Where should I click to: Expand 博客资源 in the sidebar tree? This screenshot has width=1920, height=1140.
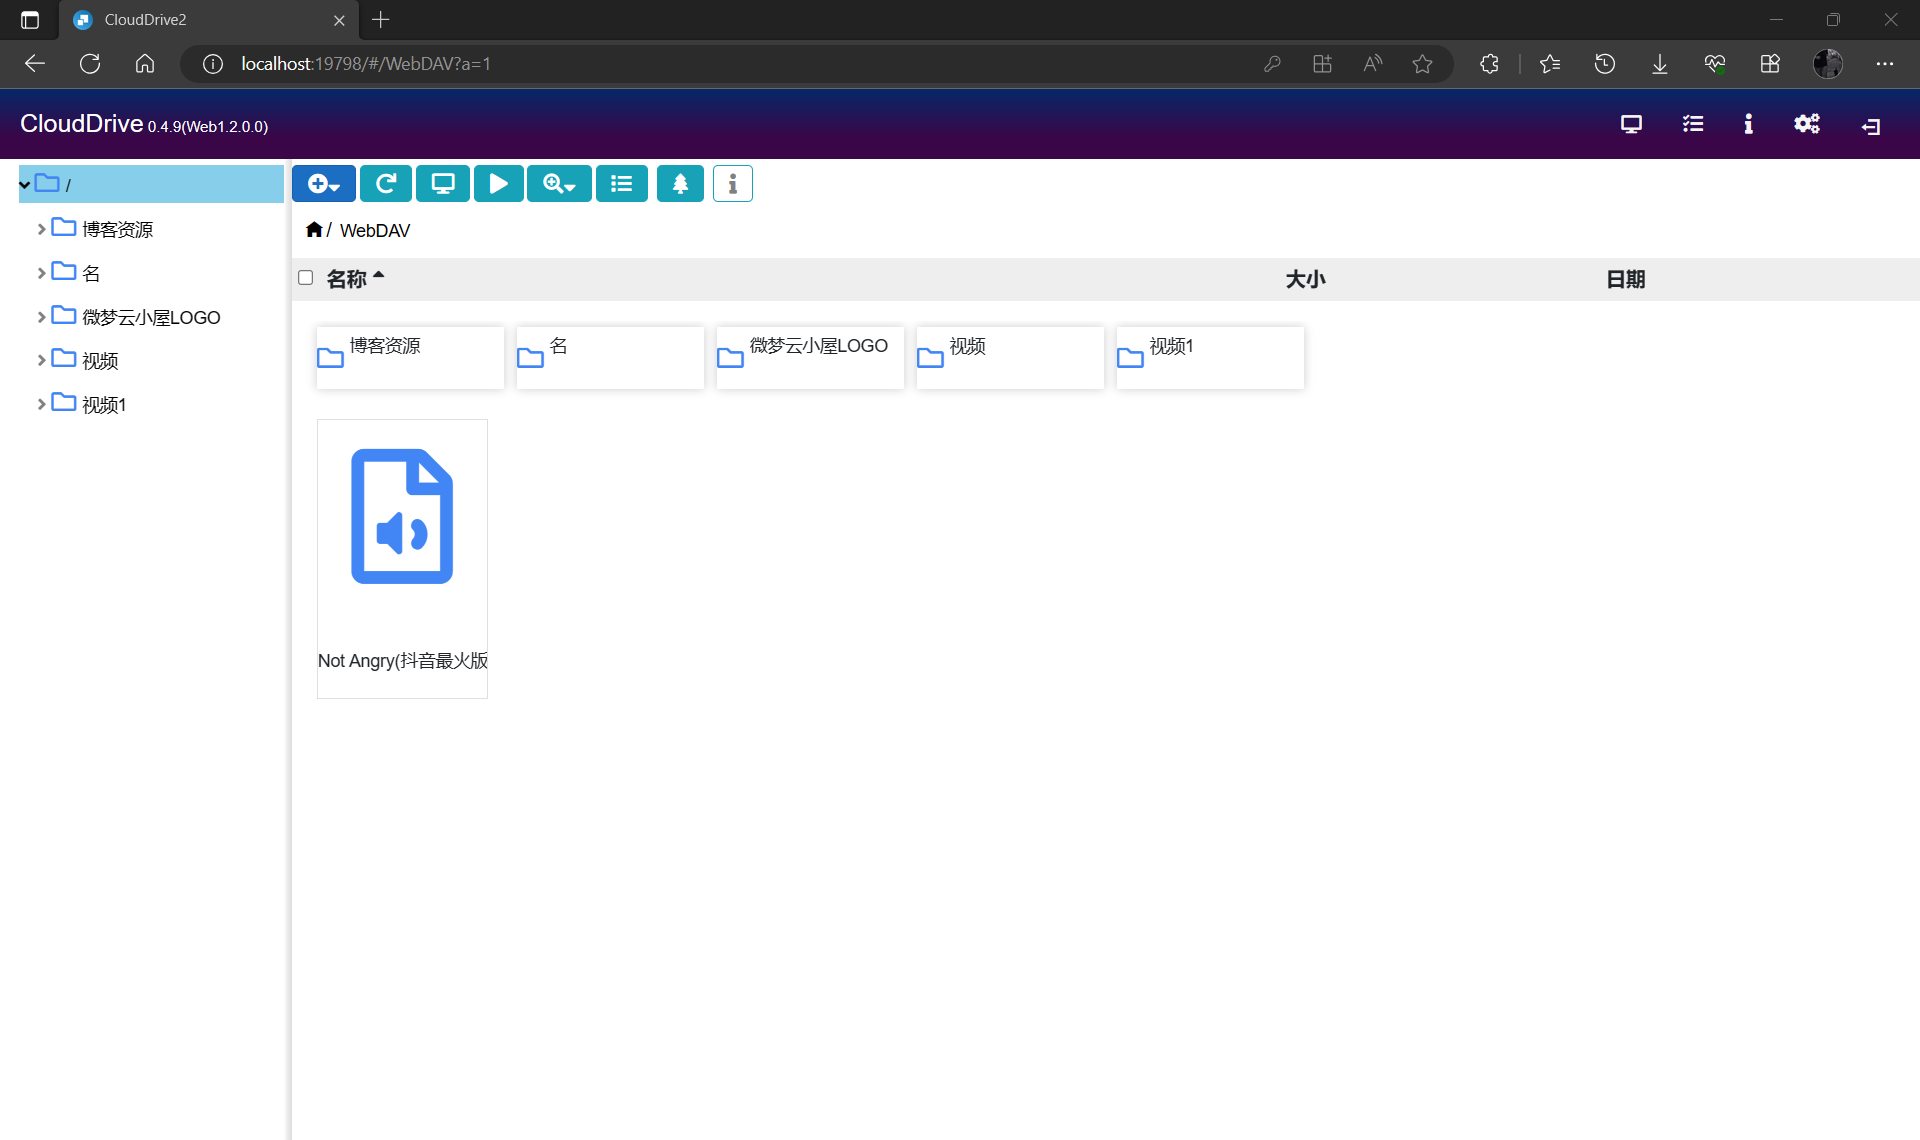coord(42,229)
